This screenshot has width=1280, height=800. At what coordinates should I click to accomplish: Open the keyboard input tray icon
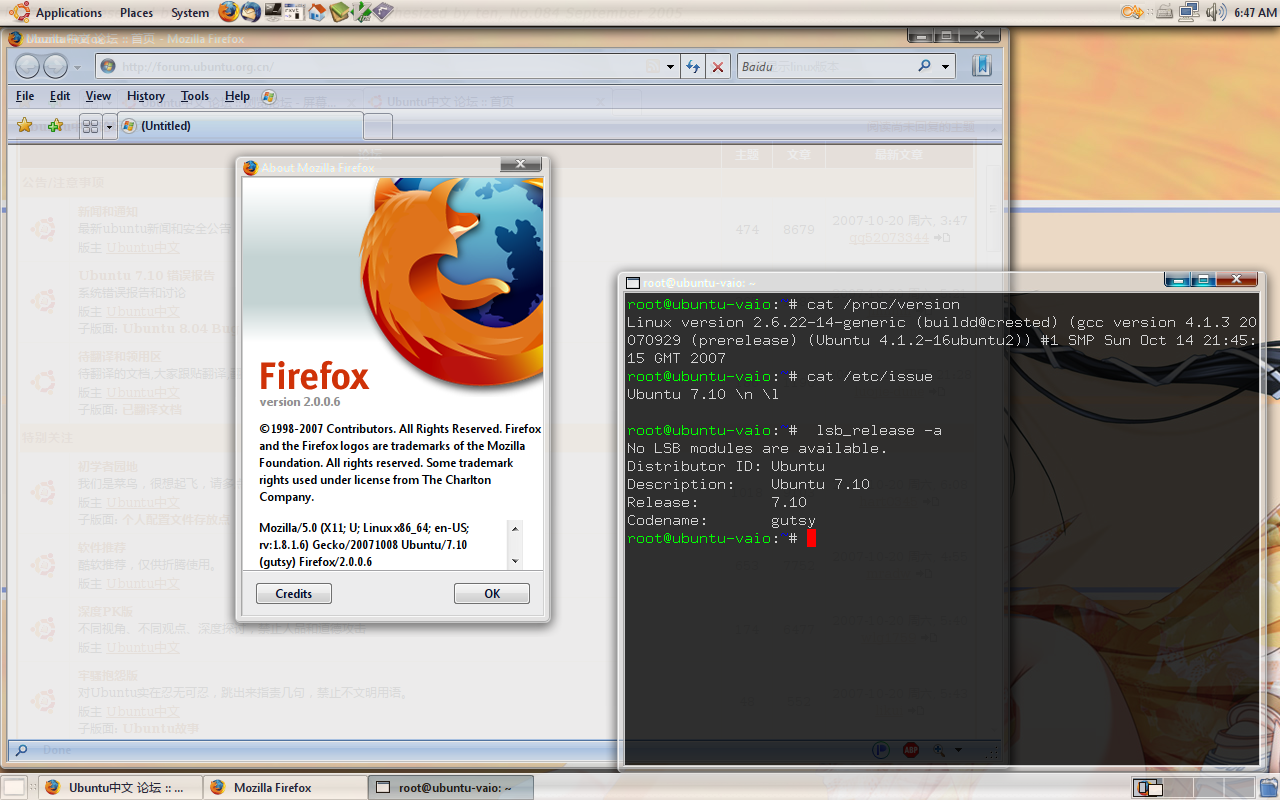tap(1164, 12)
